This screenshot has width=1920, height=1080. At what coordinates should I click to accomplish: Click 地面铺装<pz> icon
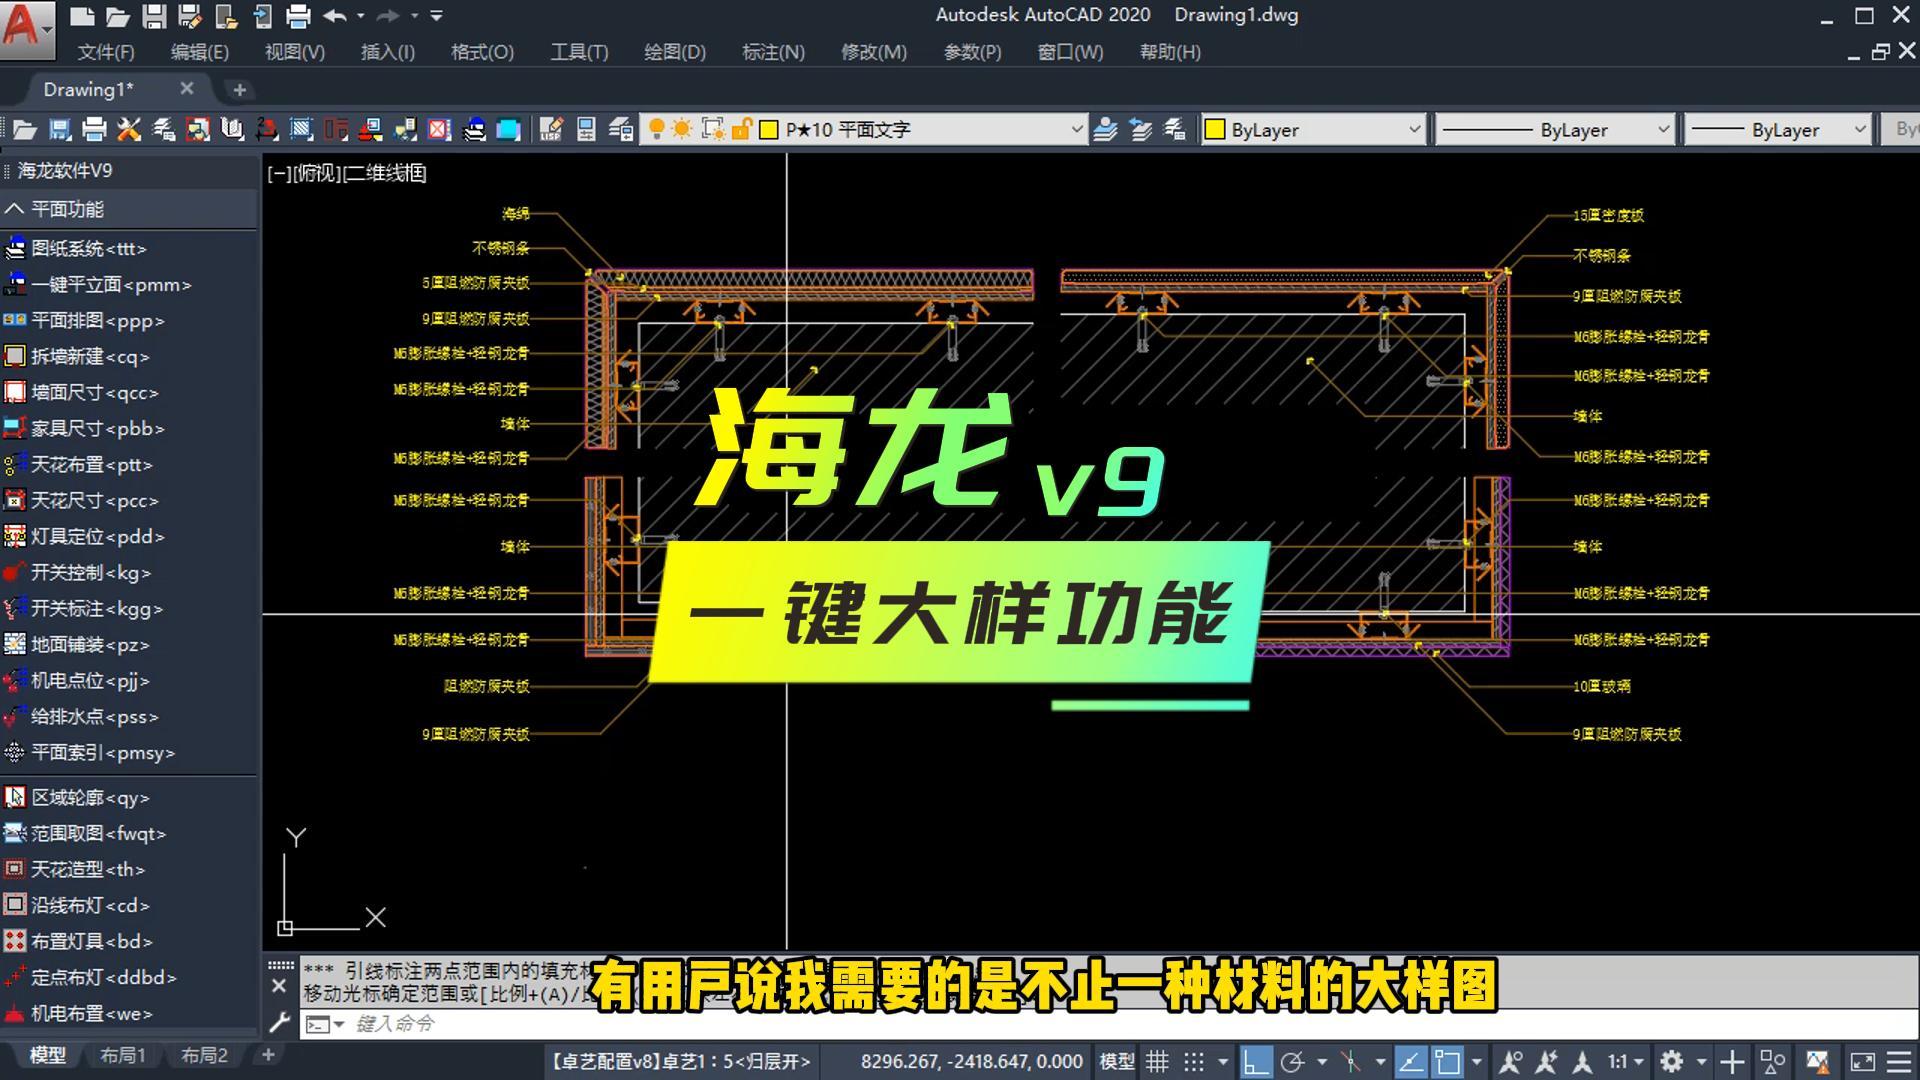15,645
